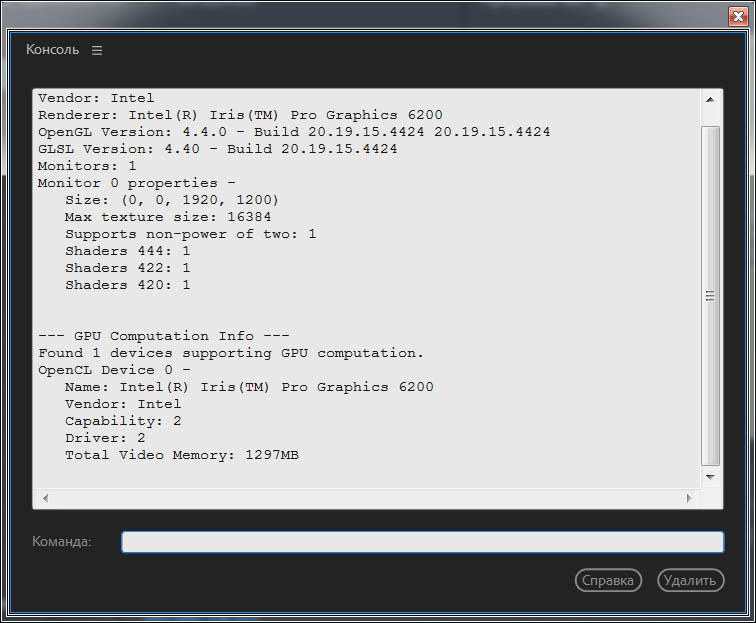Click the 'Renderer: Intel(R) Iris(TM) Pro Graphics 6200' line
756x623 pixels.
tap(240, 115)
